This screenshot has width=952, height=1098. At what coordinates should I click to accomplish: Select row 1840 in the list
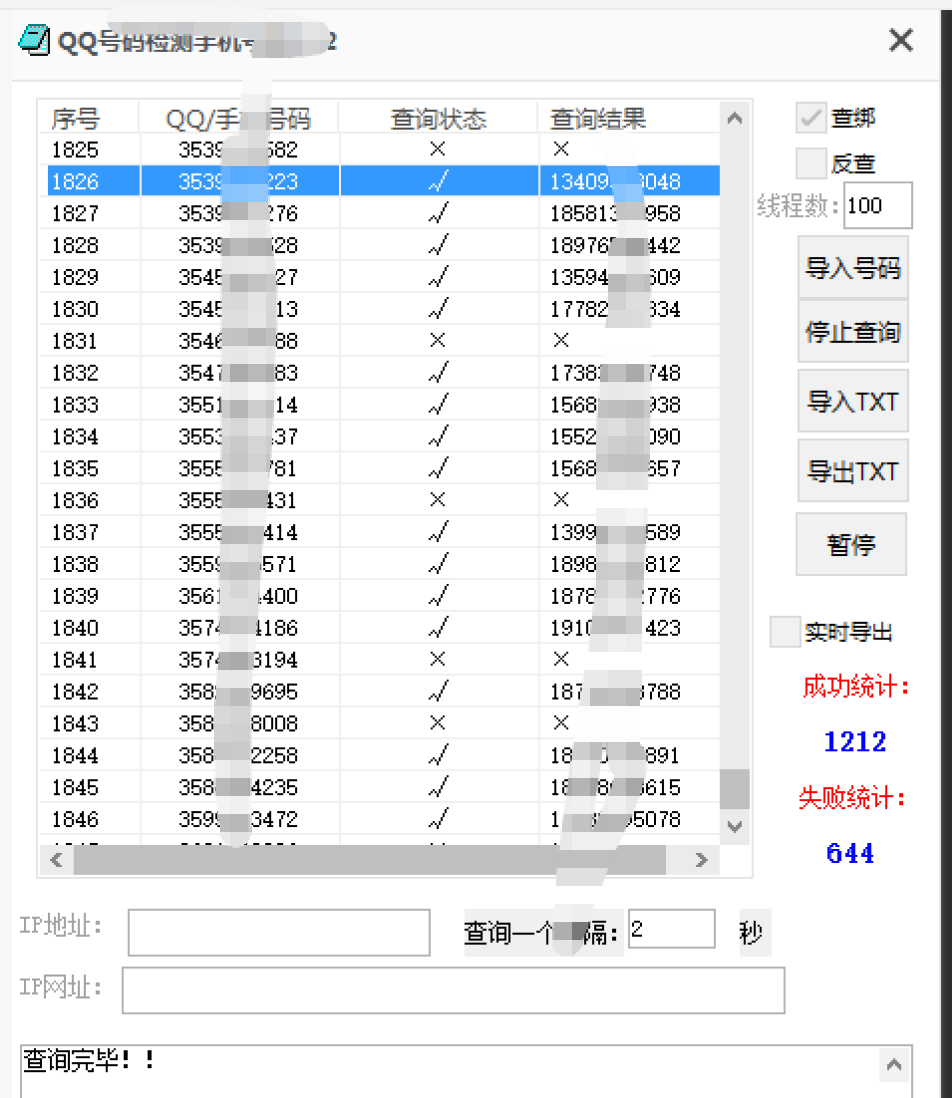pos(380,627)
